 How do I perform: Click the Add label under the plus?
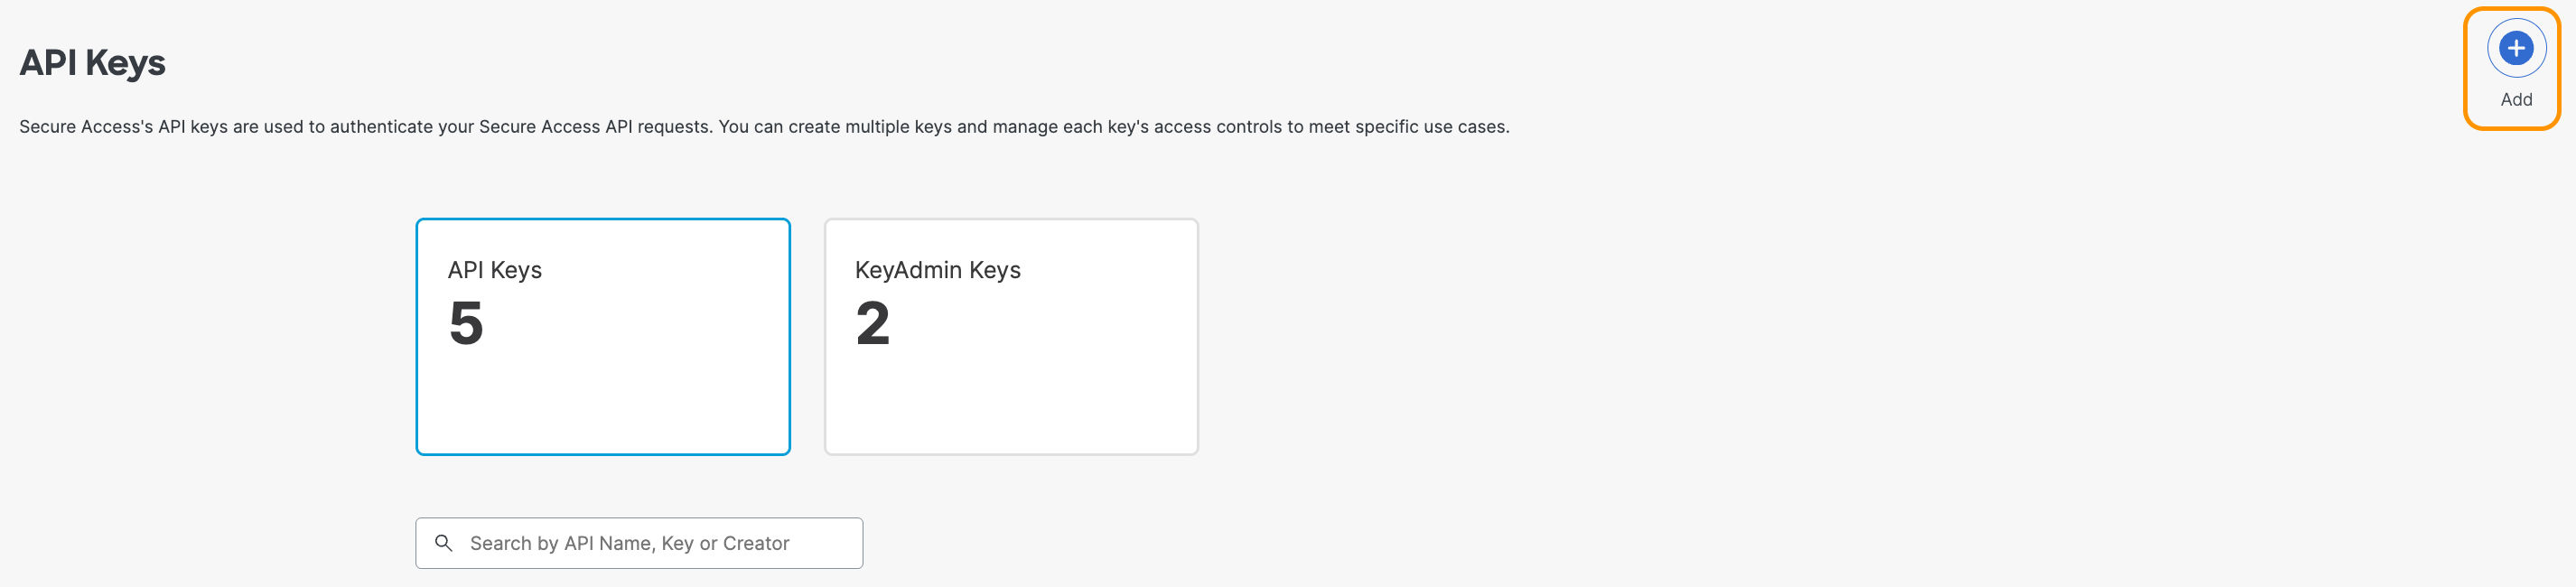click(x=2515, y=100)
